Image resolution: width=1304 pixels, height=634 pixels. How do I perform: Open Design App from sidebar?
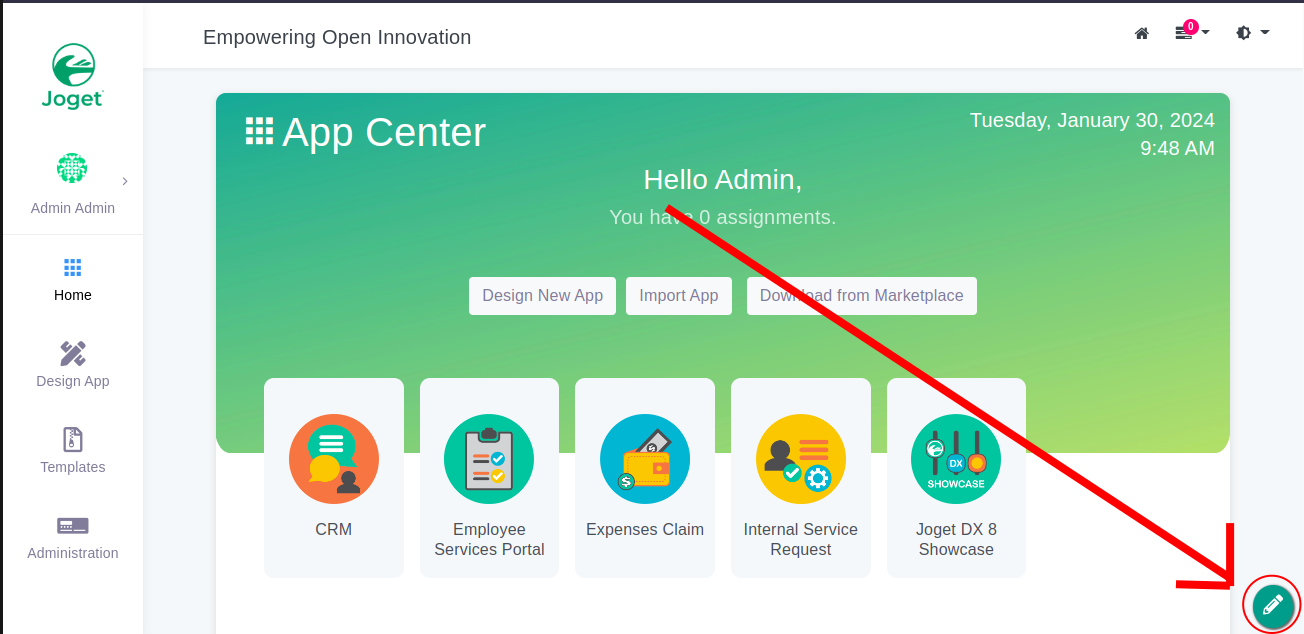pos(73,366)
